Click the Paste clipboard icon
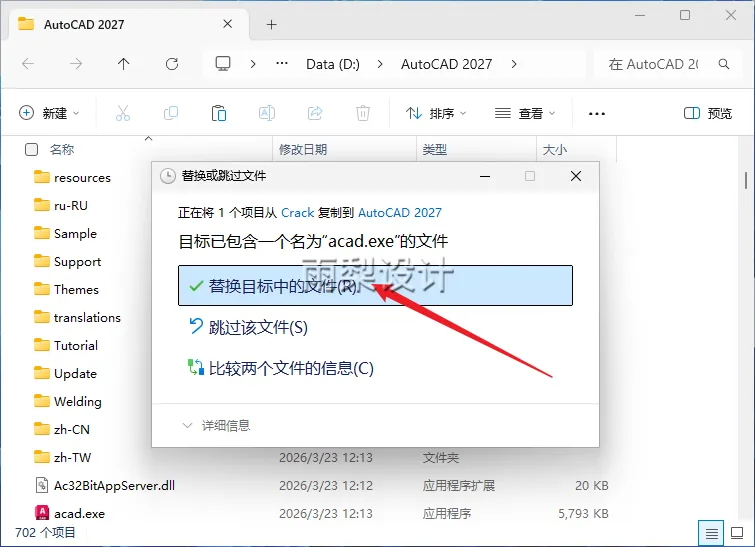The height and width of the screenshot is (547, 755). (x=219, y=114)
